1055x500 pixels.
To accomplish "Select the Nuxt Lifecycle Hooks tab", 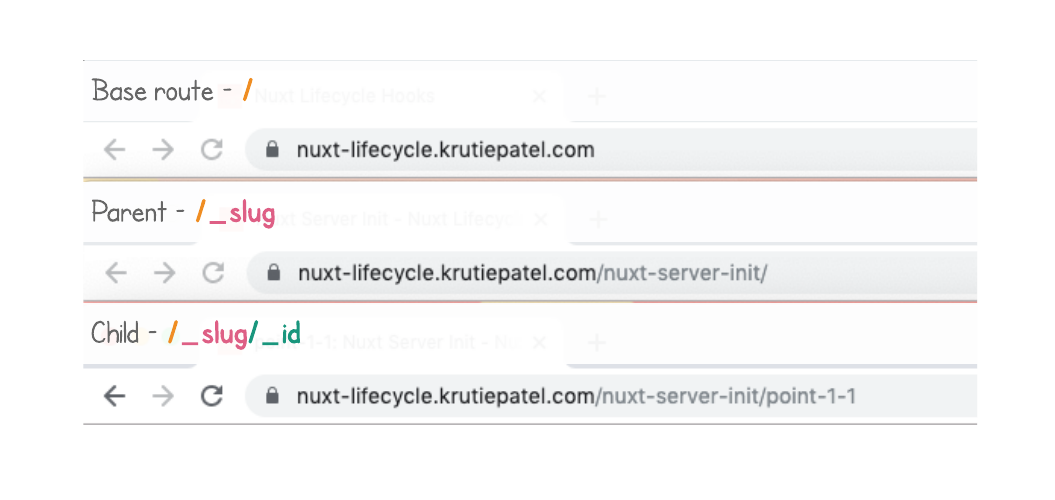I will (x=345, y=97).
